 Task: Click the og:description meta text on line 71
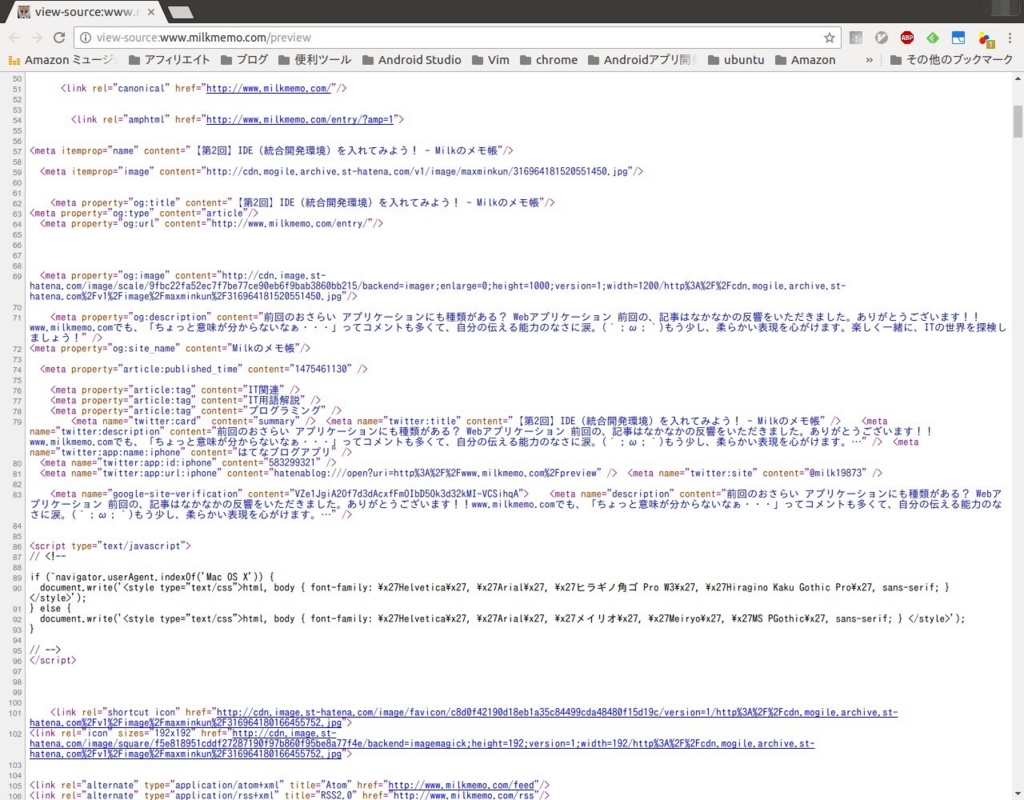pyautogui.click(x=518, y=328)
